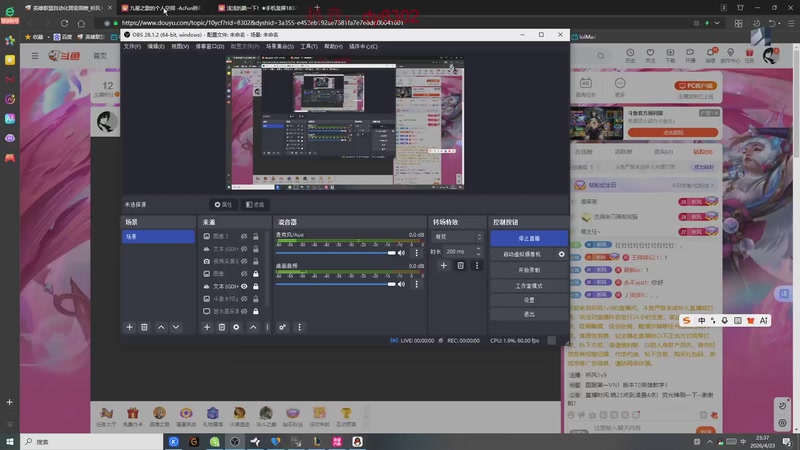Click Douyu search magnifier icon
Viewport: 800px width, 450px height.
click(x=601, y=56)
